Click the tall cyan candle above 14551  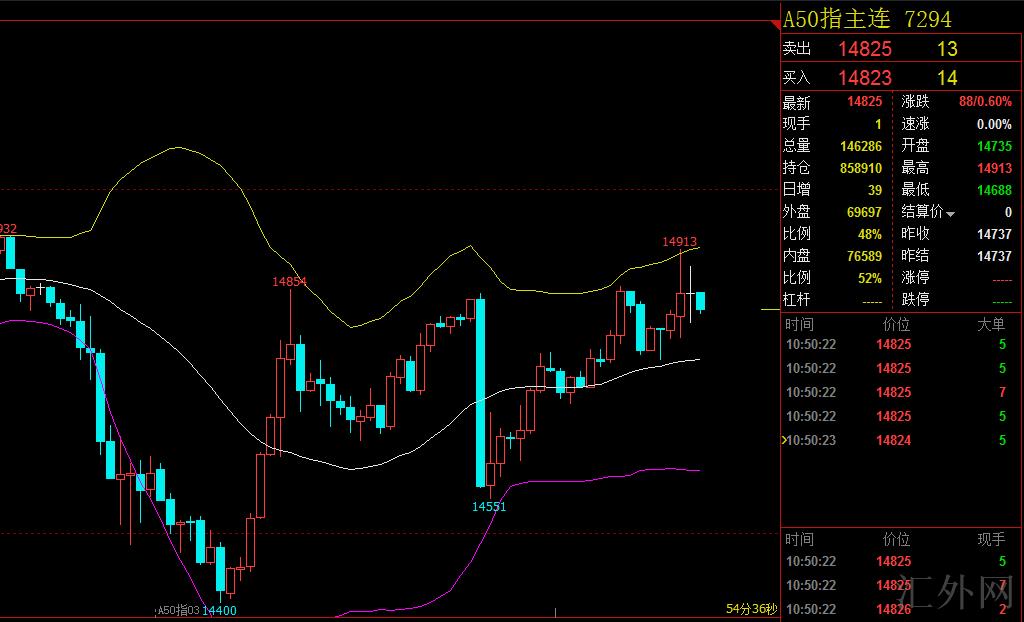click(x=481, y=393)
